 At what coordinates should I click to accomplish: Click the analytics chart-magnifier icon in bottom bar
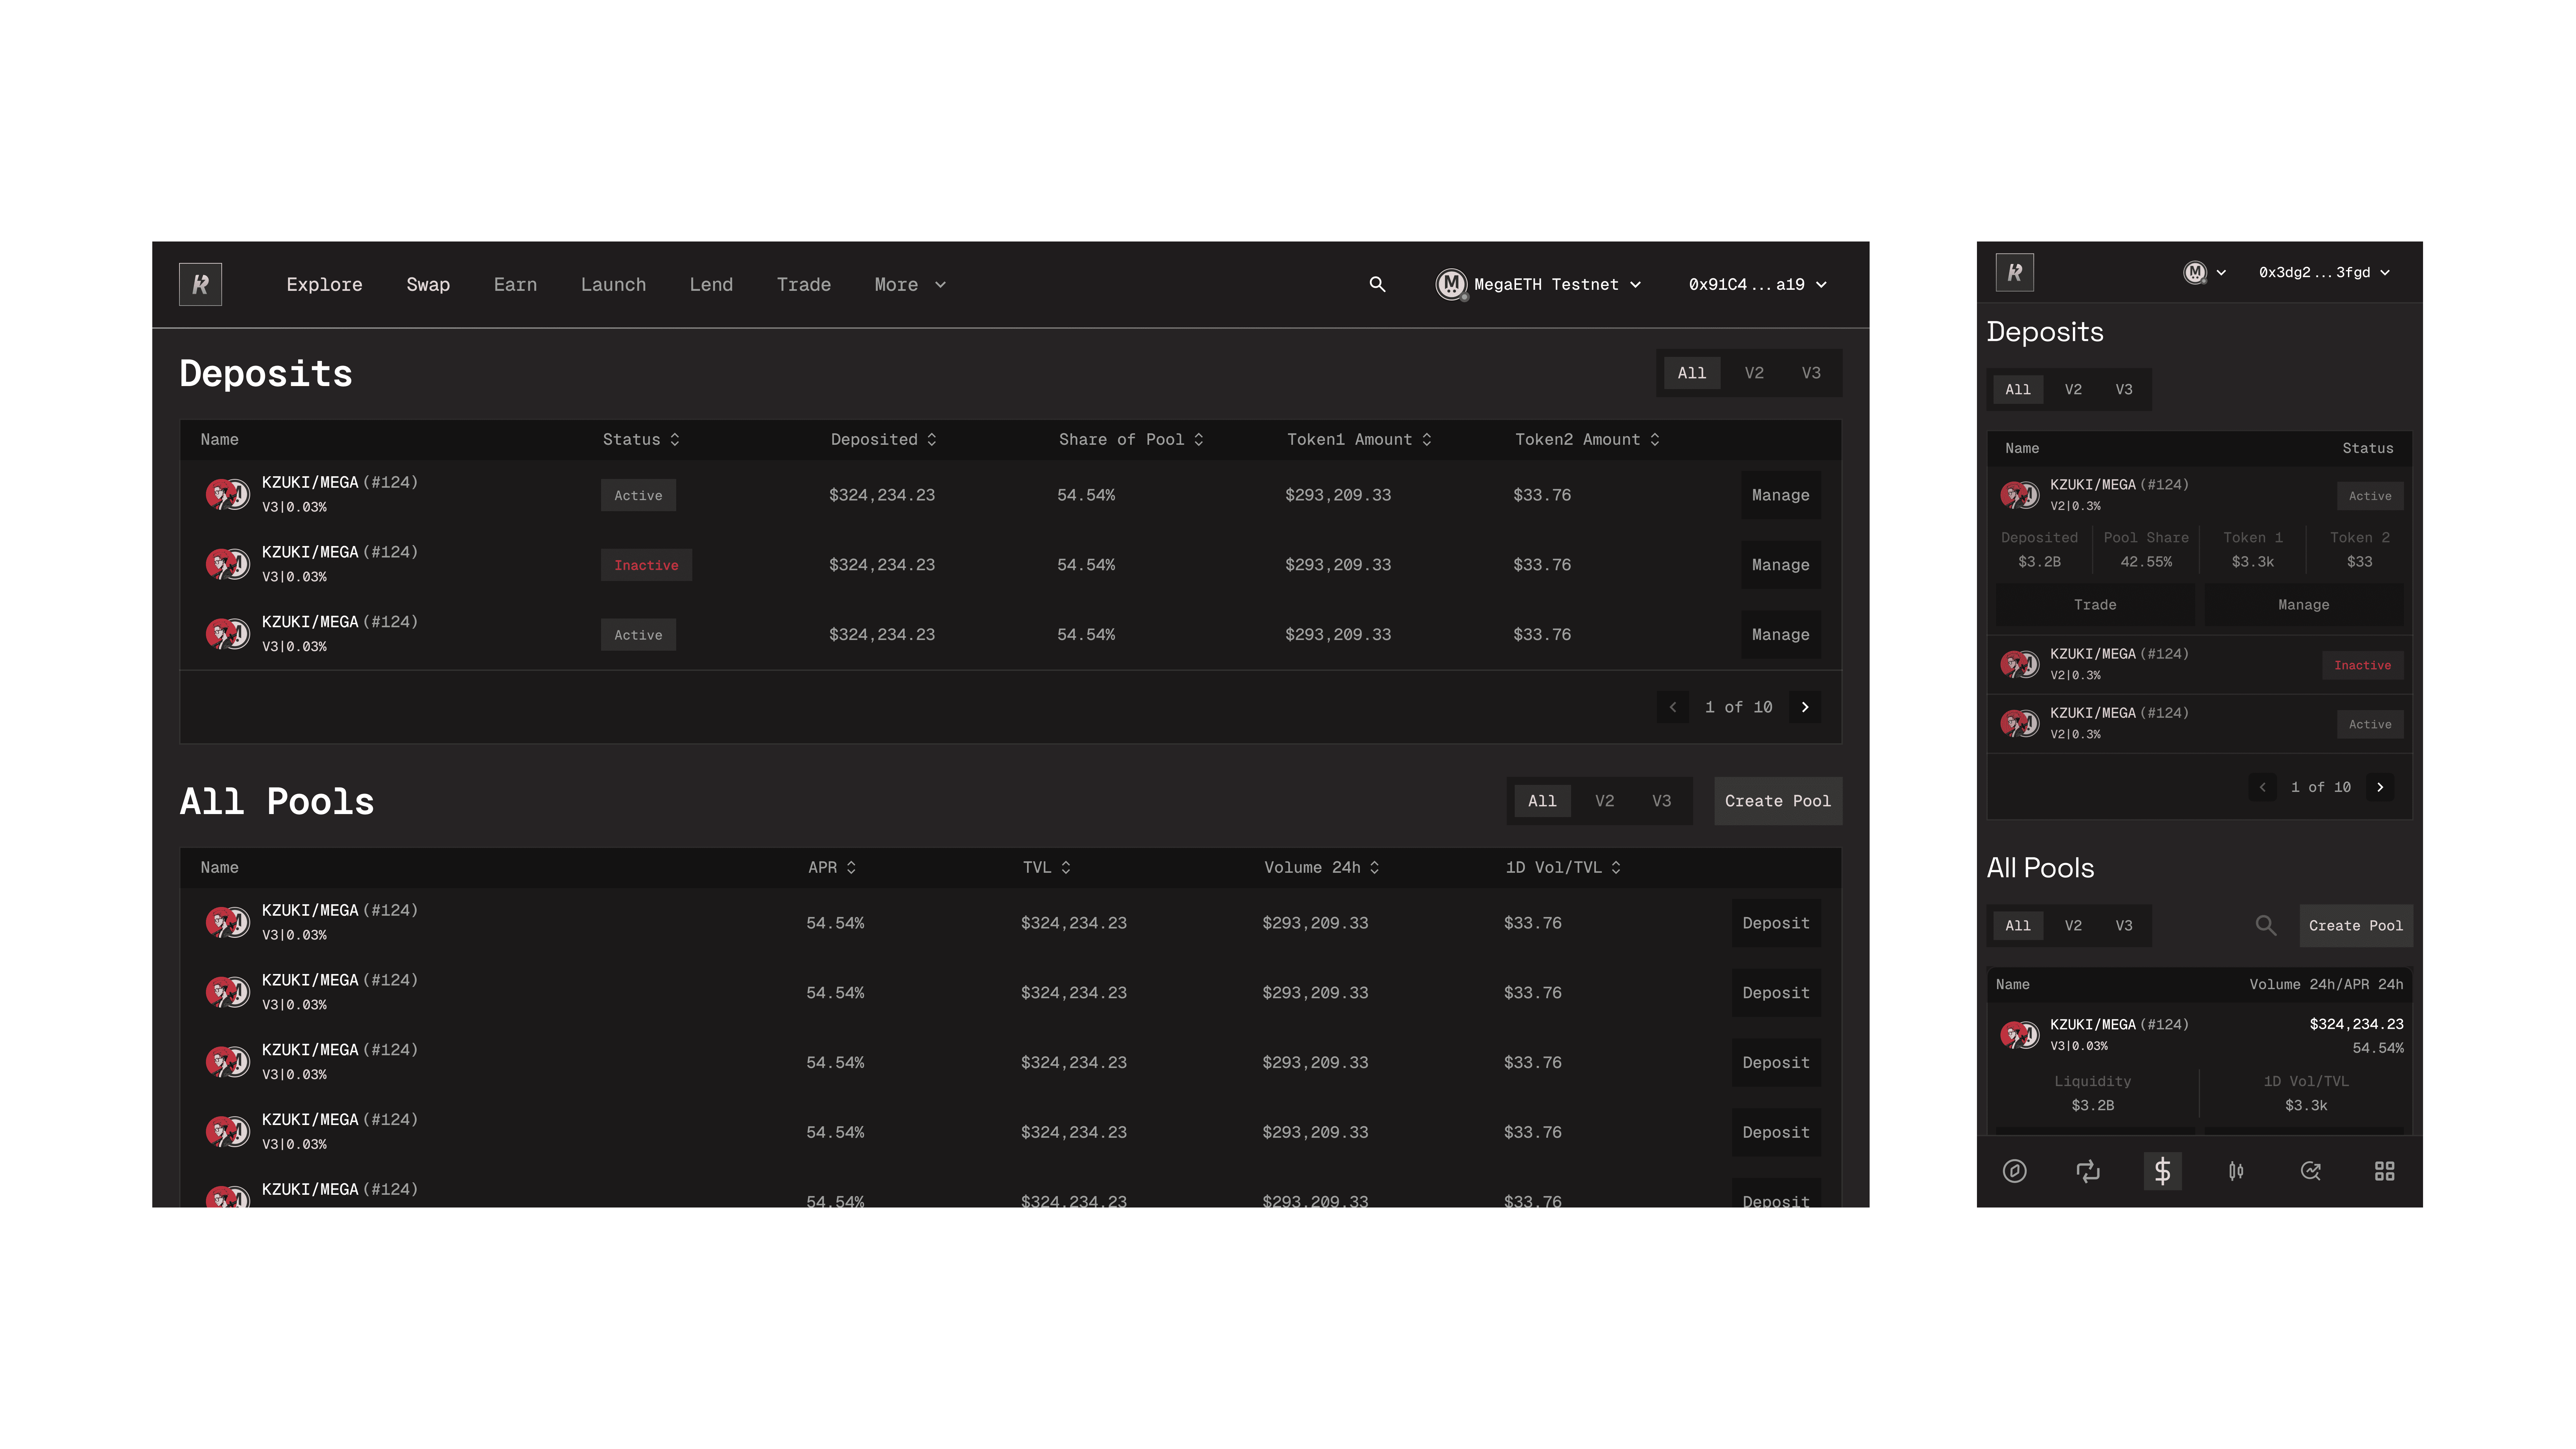2310,1171
